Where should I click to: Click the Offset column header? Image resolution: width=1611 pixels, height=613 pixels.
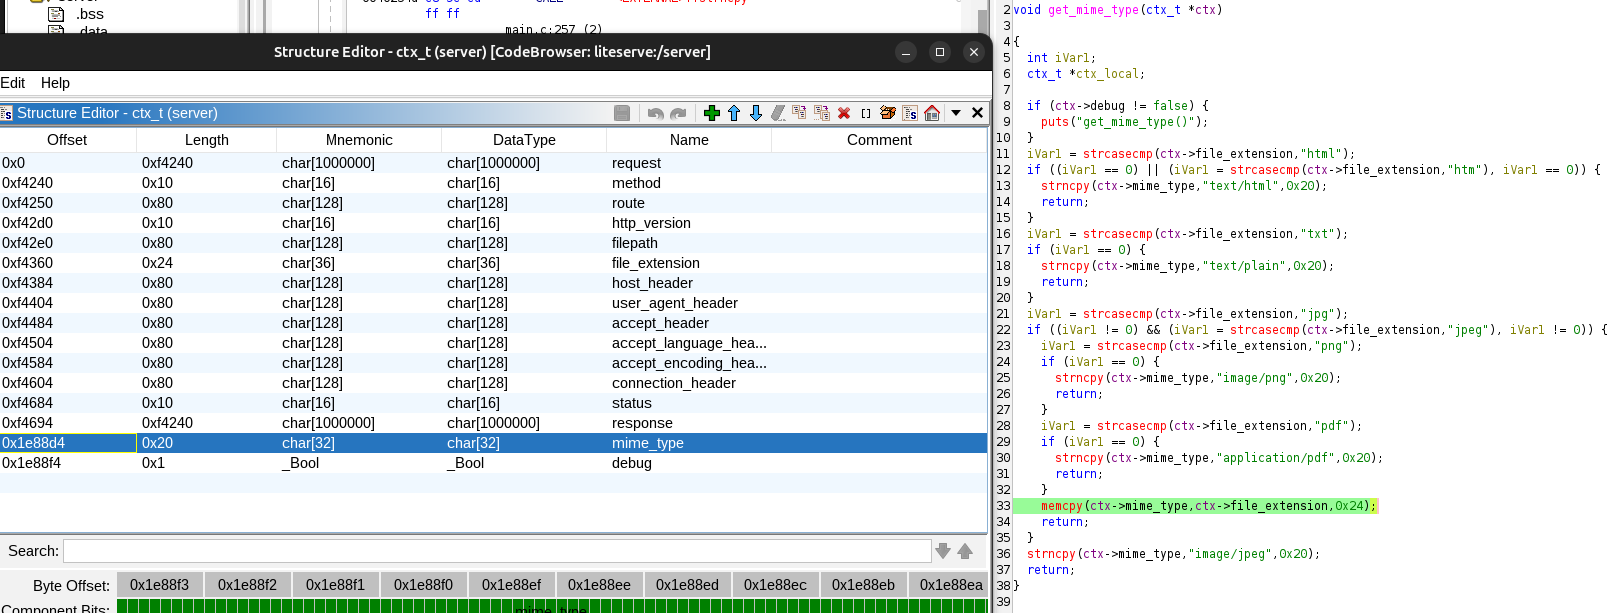coord(67,140)
